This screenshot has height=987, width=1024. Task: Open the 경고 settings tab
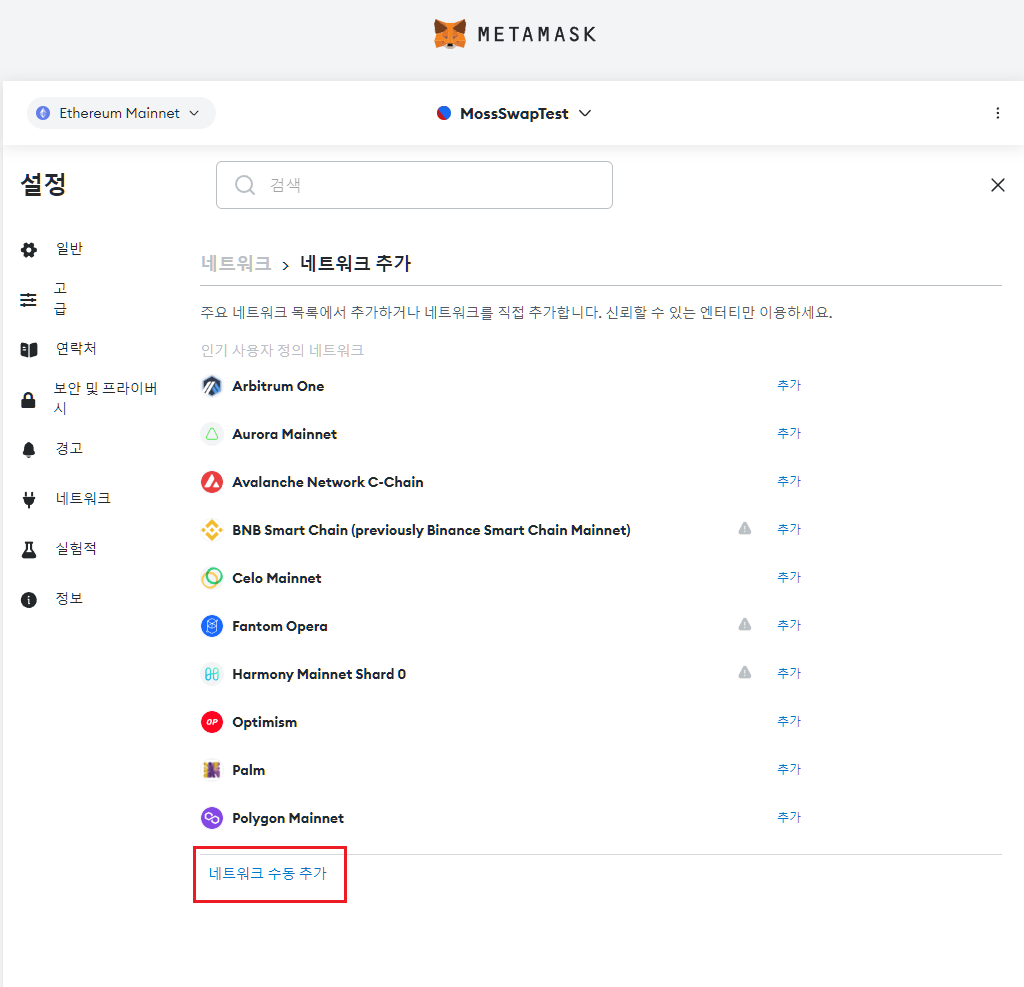click(x=69, y=449)
